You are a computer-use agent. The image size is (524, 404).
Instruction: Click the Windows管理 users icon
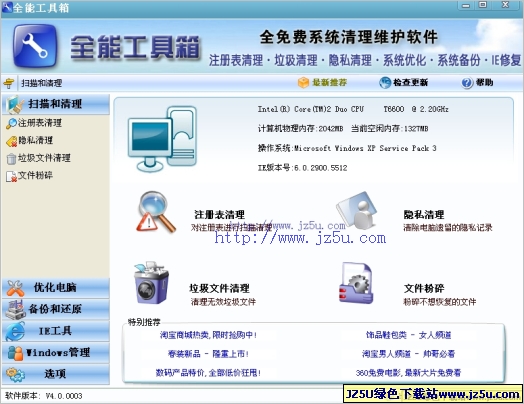(15, 353)
